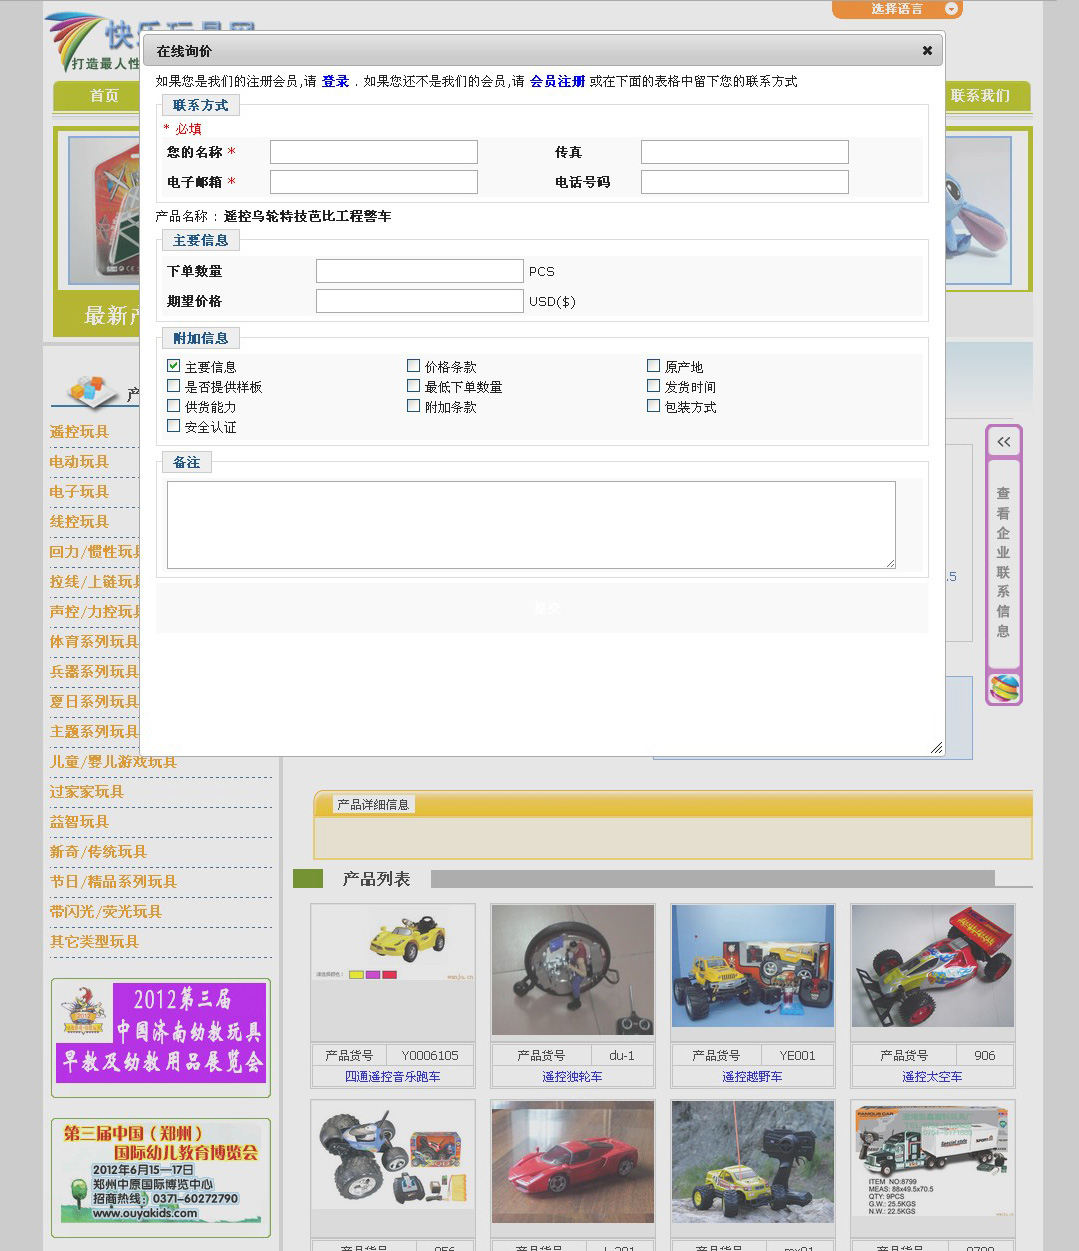The height and width of the screenshot is (1251, 1079).
Task: Click the 登录 link in the dialog
Action: pos(335,81)
